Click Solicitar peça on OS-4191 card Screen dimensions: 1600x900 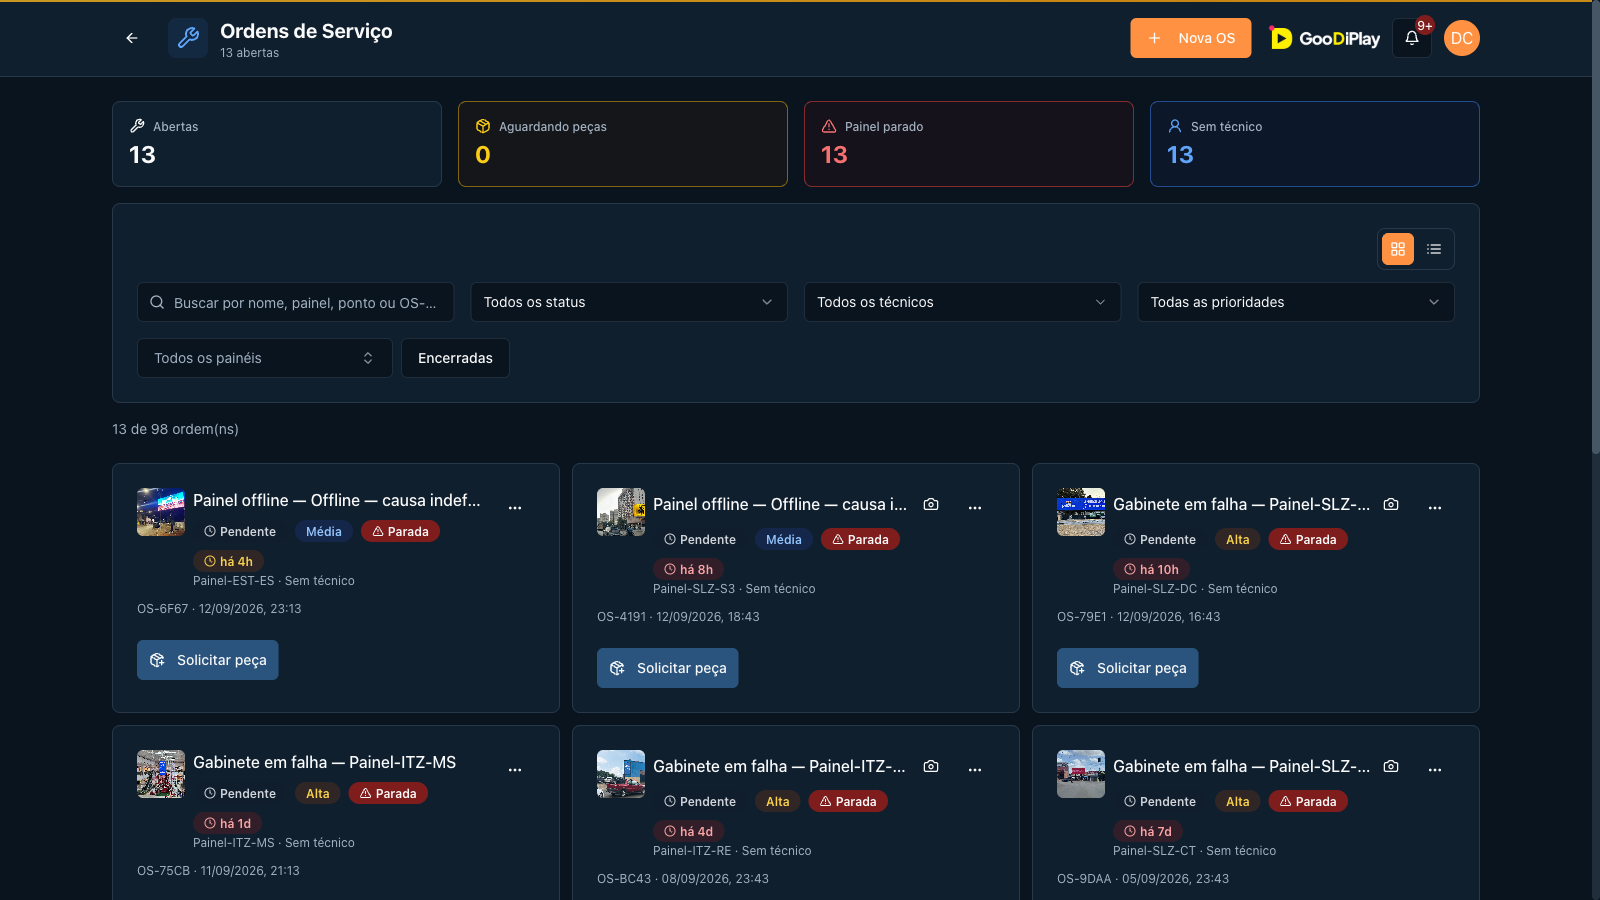668,668
